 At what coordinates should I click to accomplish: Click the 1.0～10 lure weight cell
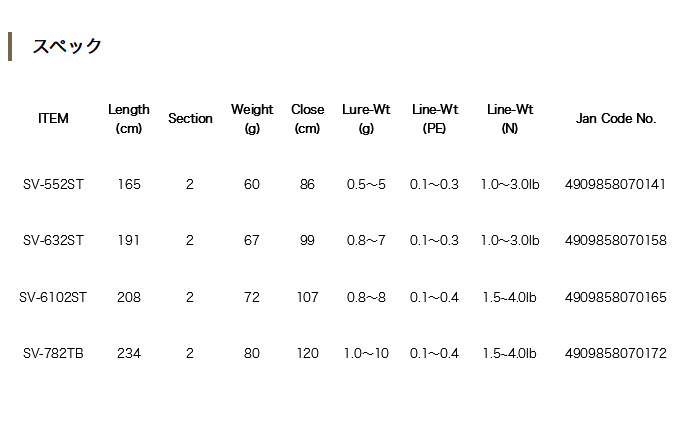(366, 353)
